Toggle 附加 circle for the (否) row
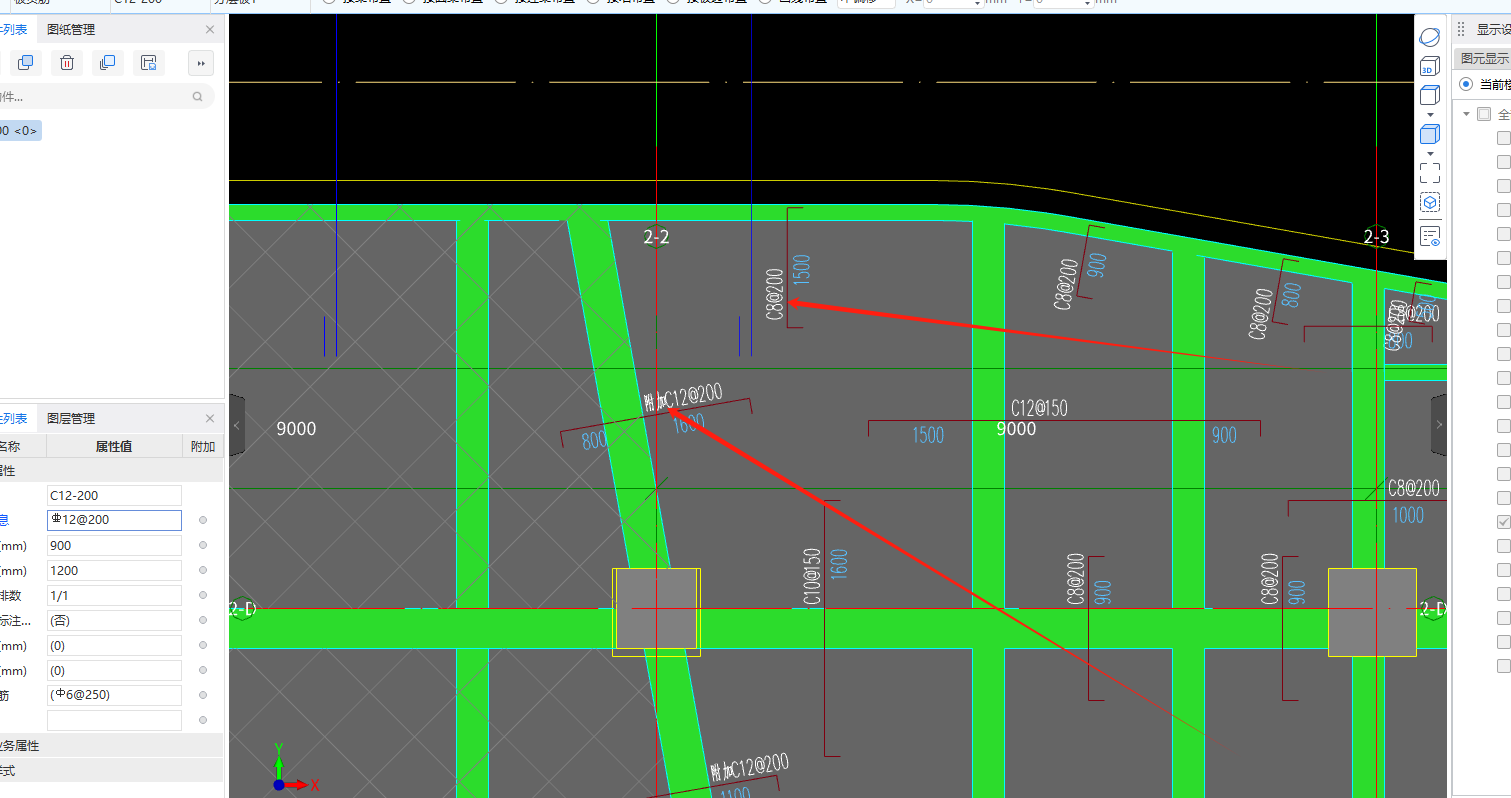 pyautogui.click(x=203, y=620)
